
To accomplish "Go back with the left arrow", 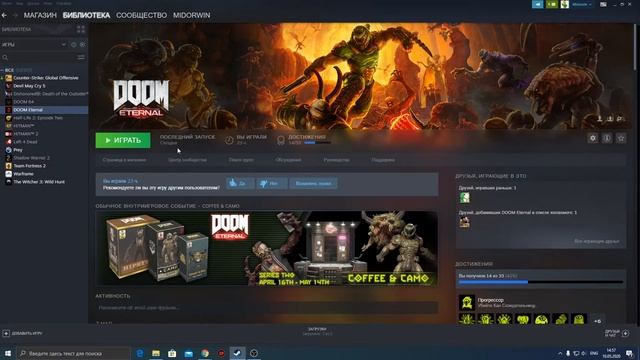I will [x=4, y=15].
